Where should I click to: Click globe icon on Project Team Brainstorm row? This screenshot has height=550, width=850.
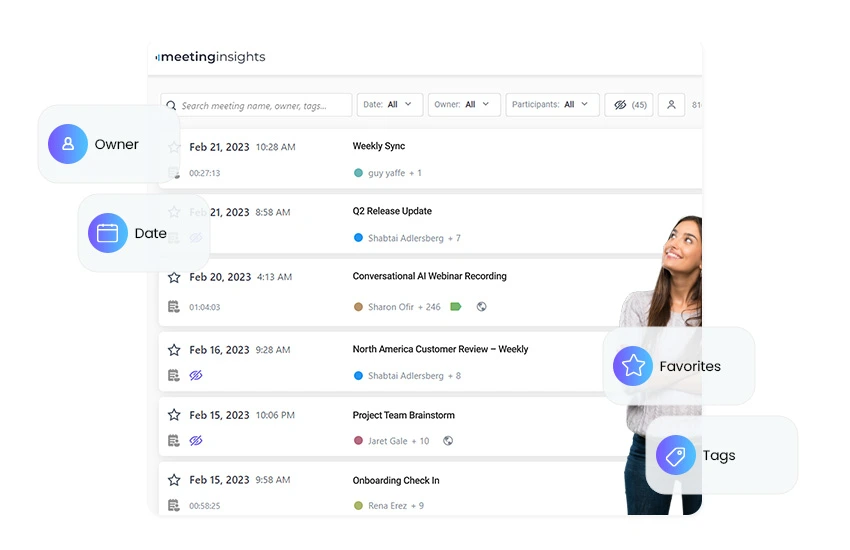click(448, 441)
